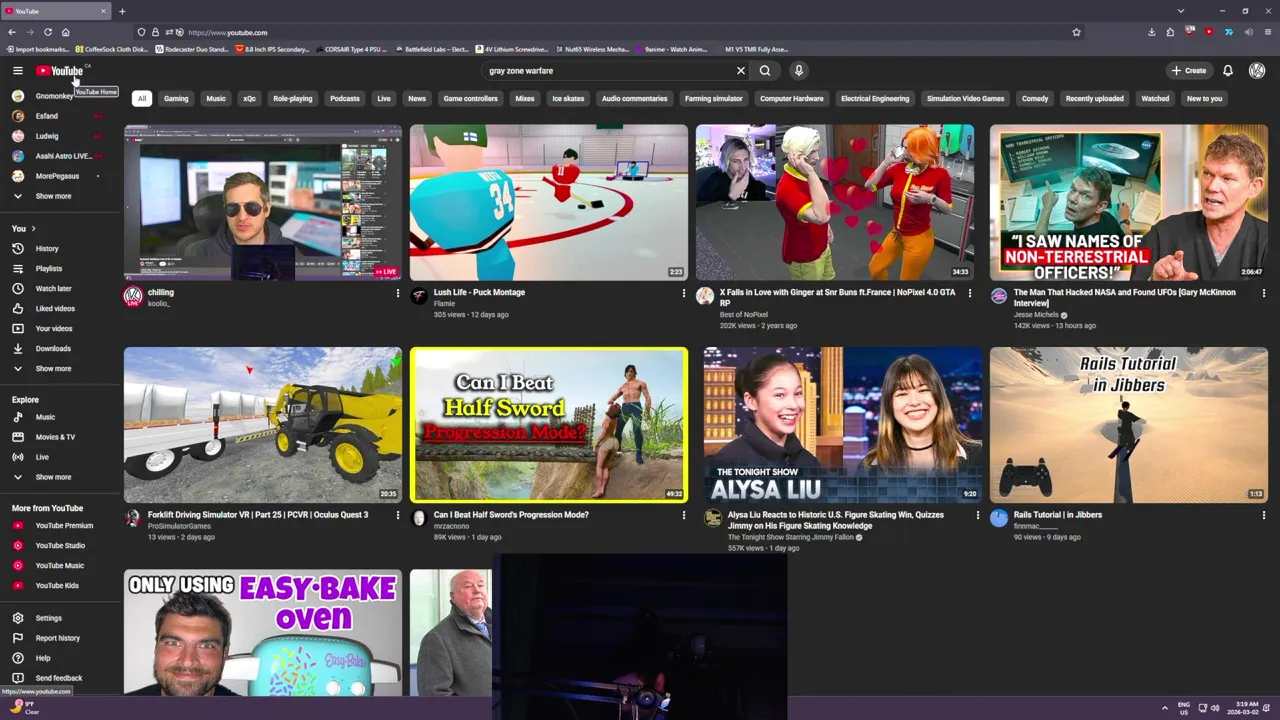
Task: Select the Recently uploaded filter chip
Action: click(x=1095, y=98)
